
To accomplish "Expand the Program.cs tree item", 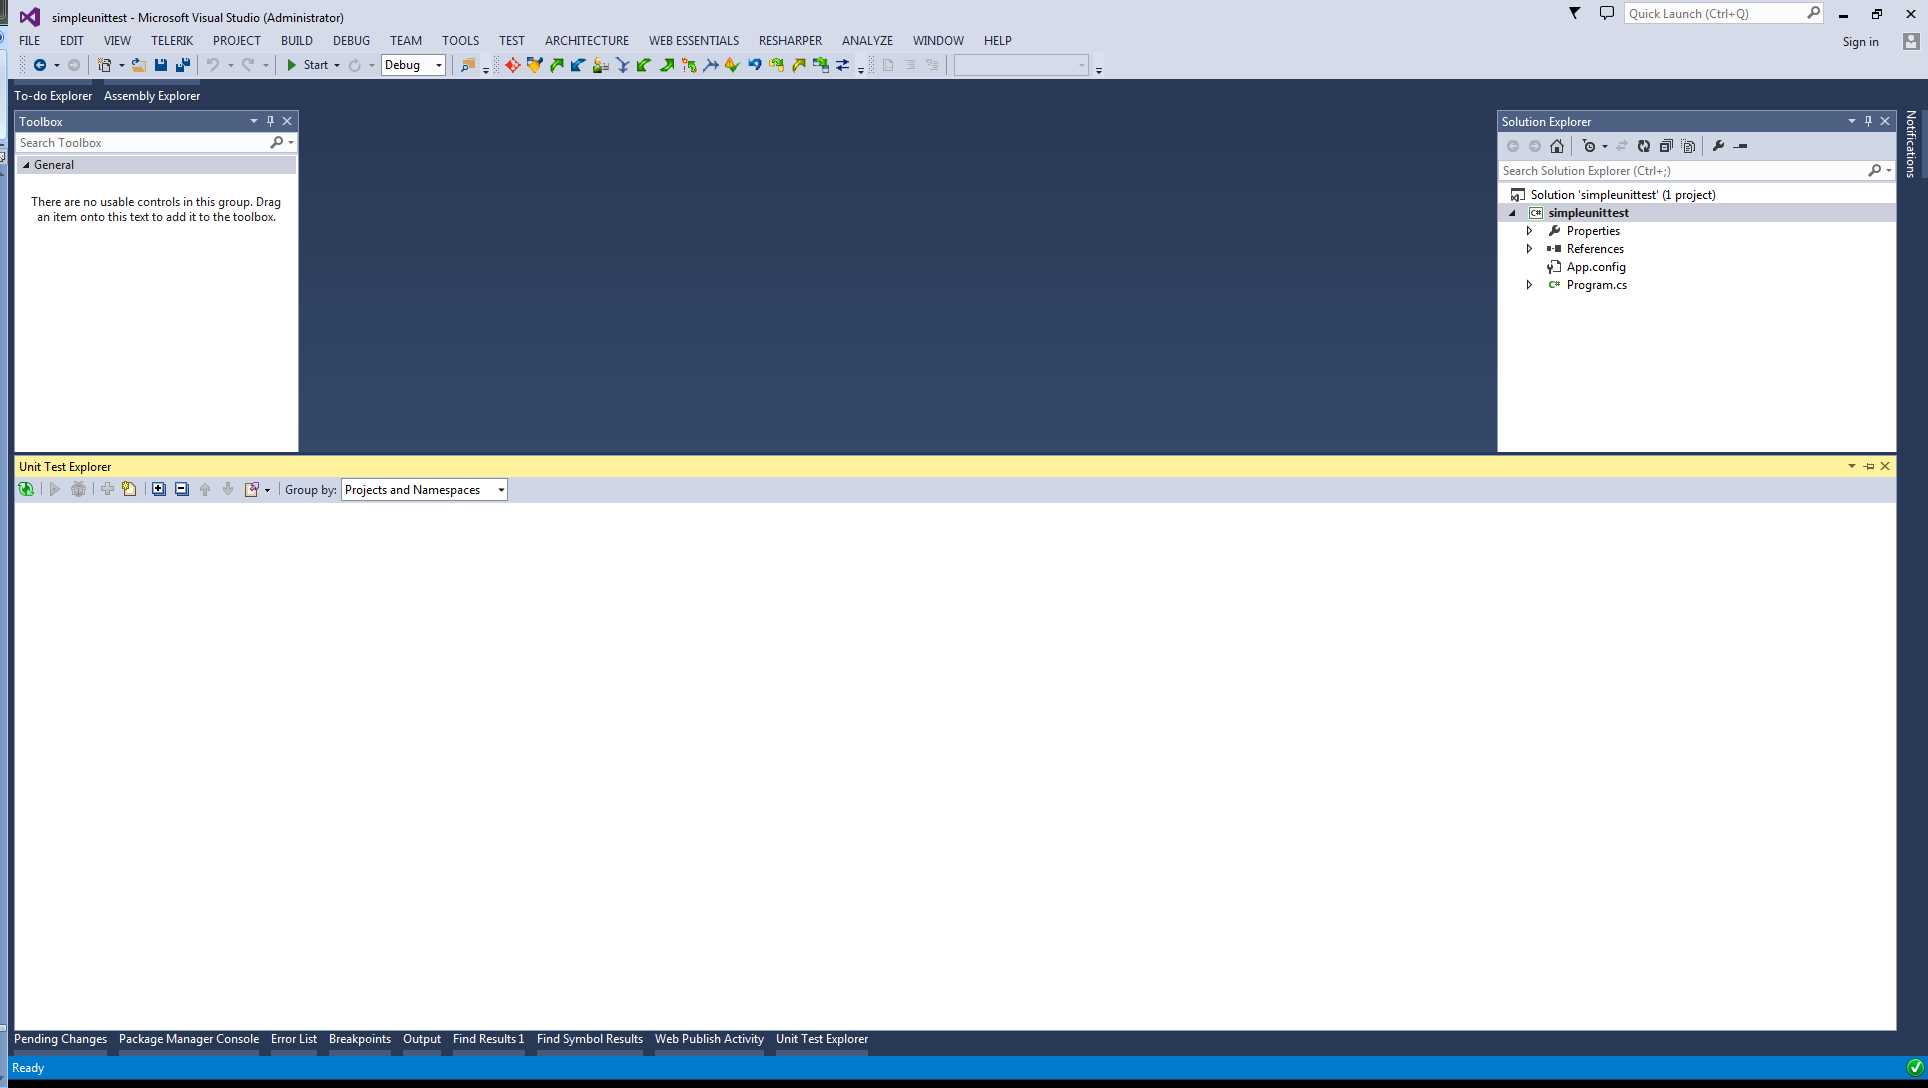I will click(1529, 284).
